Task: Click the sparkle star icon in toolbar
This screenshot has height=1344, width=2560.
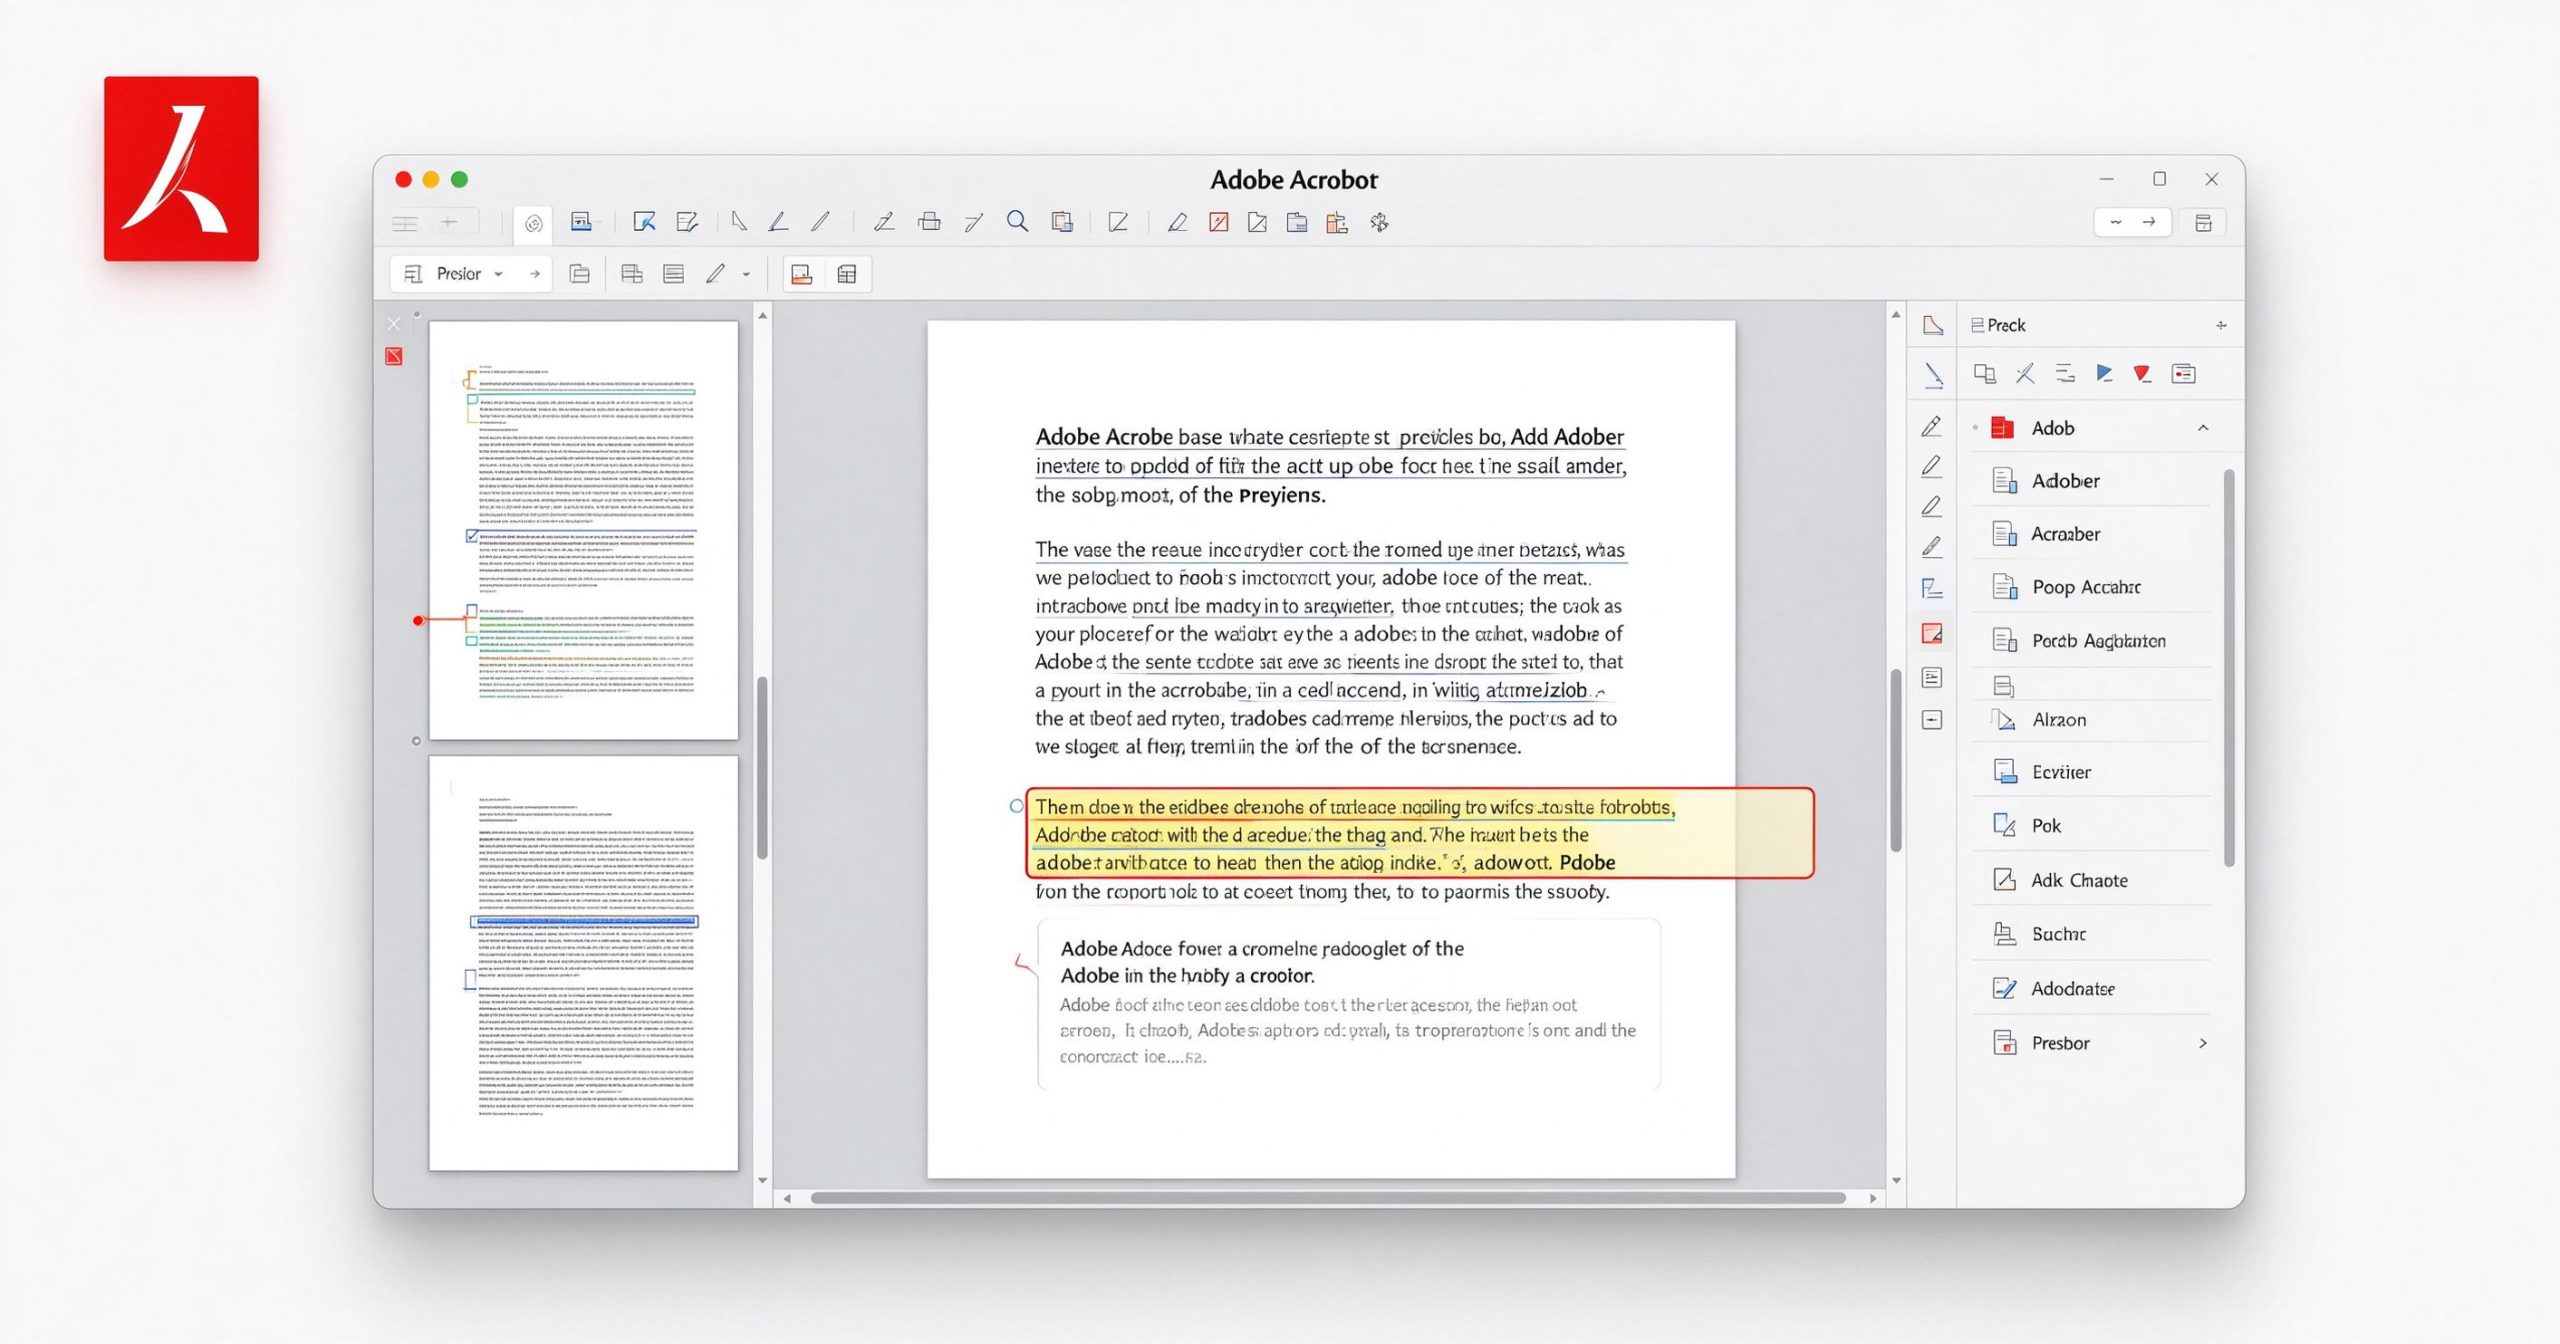Action: coord(1379,222)
